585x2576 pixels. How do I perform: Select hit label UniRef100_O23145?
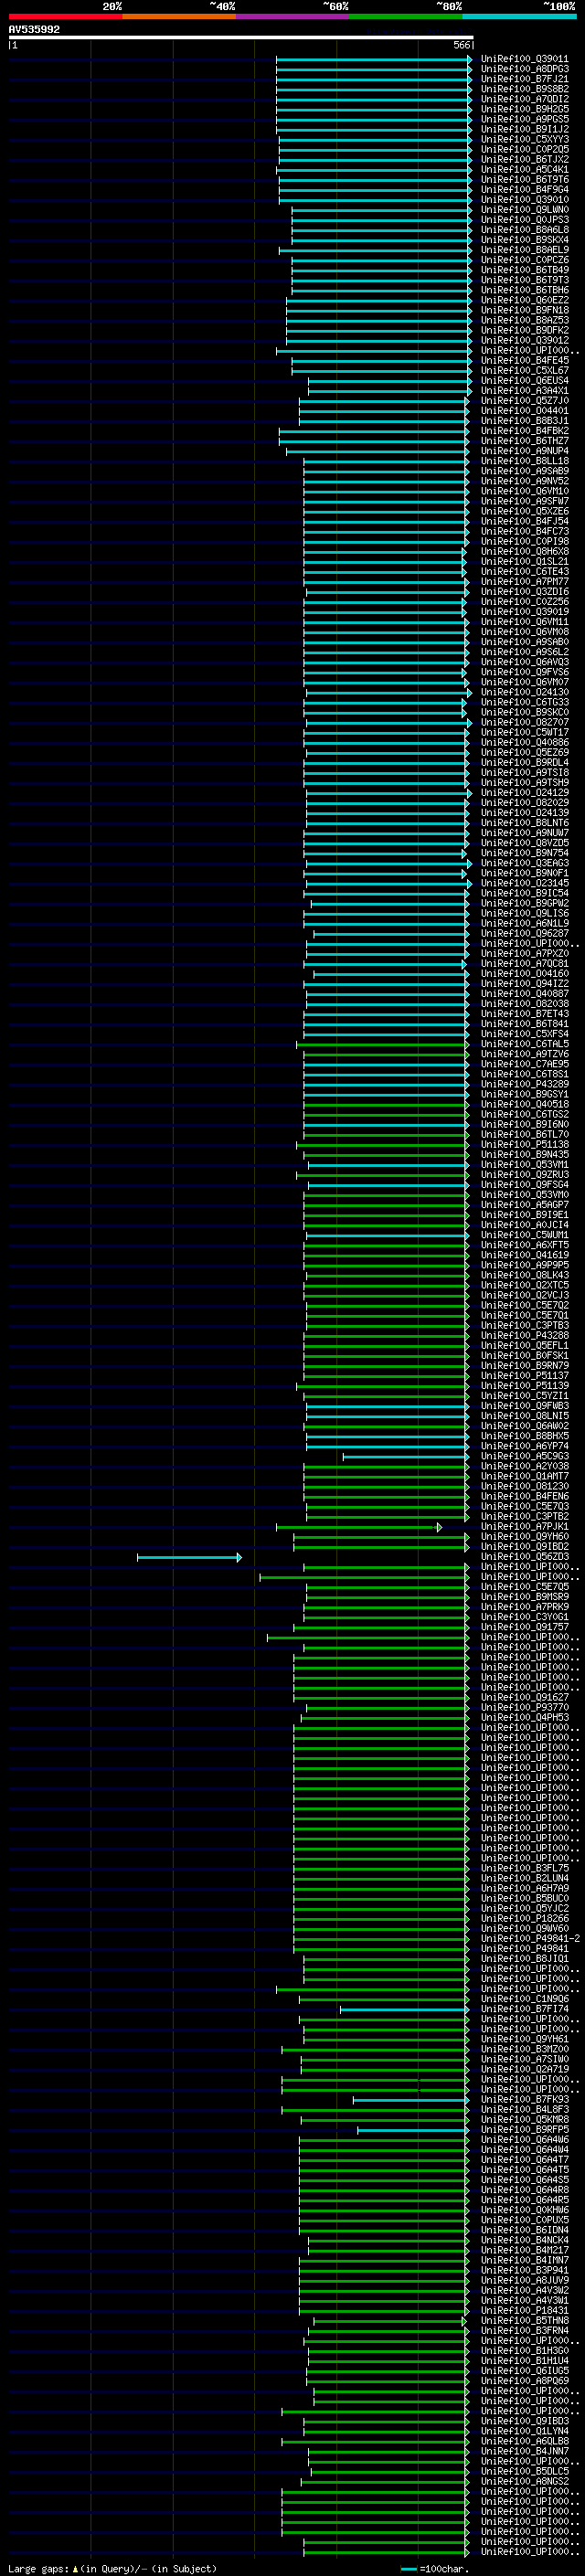pos(524,883)
